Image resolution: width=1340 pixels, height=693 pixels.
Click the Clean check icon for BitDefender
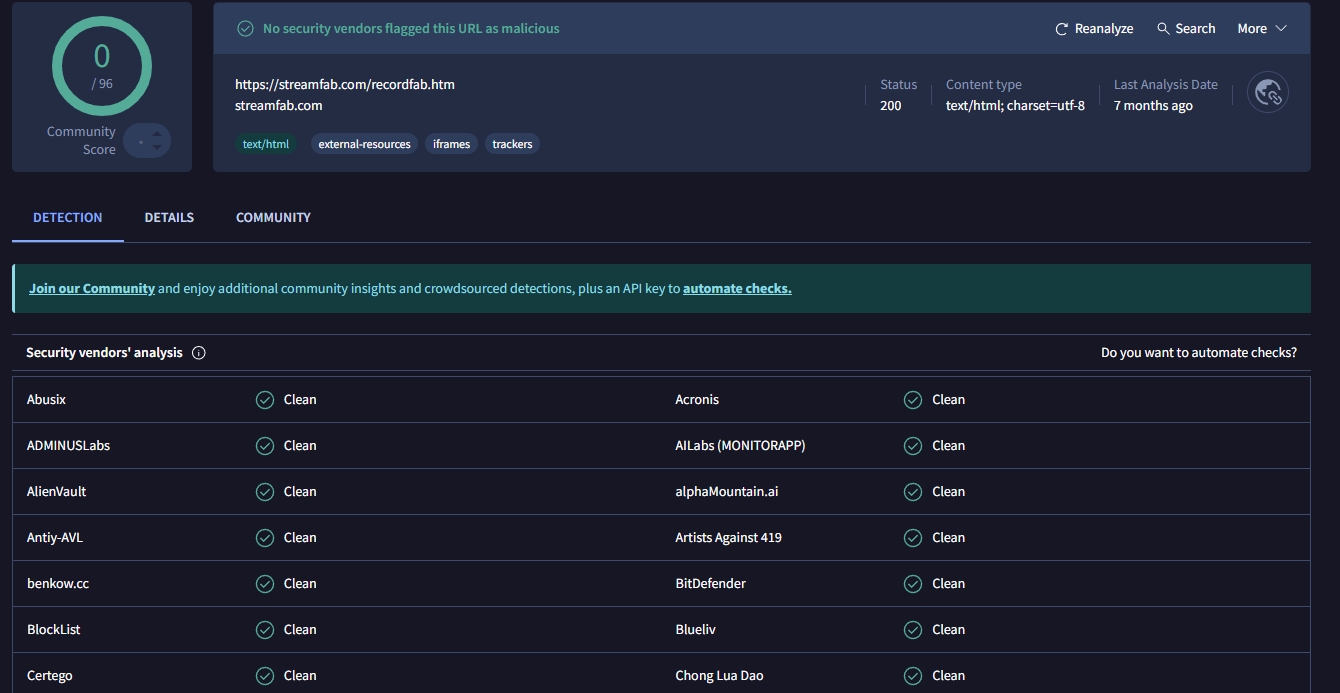913,584
